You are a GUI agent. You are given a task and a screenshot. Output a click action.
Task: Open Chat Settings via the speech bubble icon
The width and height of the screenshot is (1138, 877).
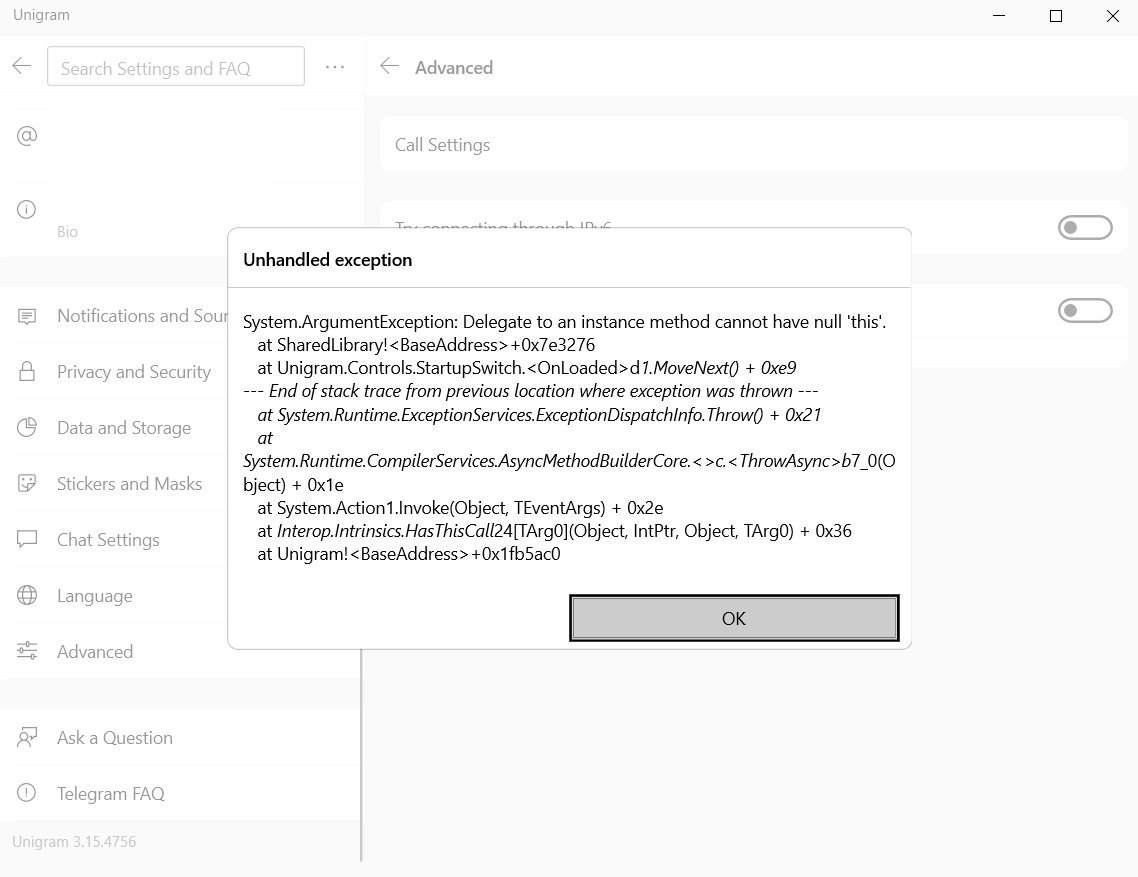(x=27, y=539)
